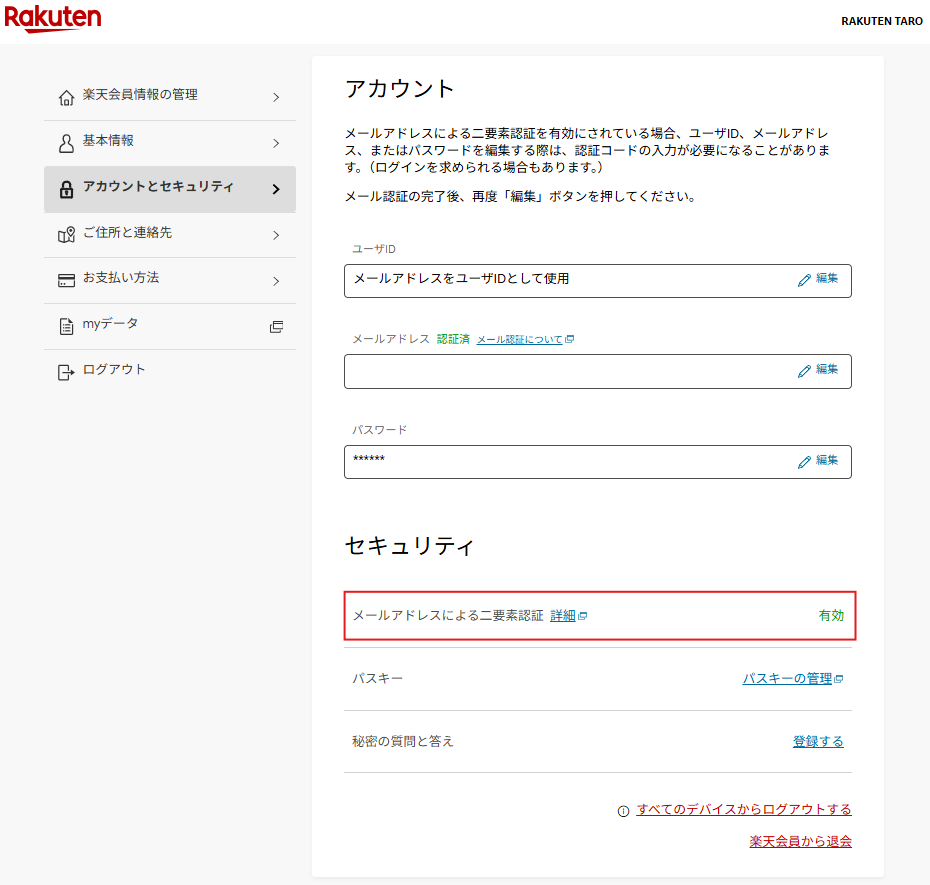Click the 楽天会員から退会 link

801,841
